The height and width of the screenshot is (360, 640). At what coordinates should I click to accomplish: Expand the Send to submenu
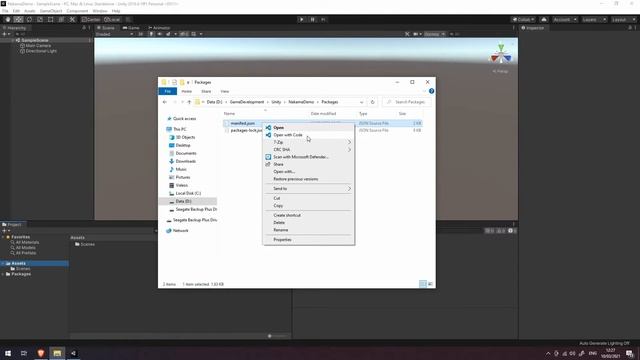pyautogui.click(x=308, y=189)
